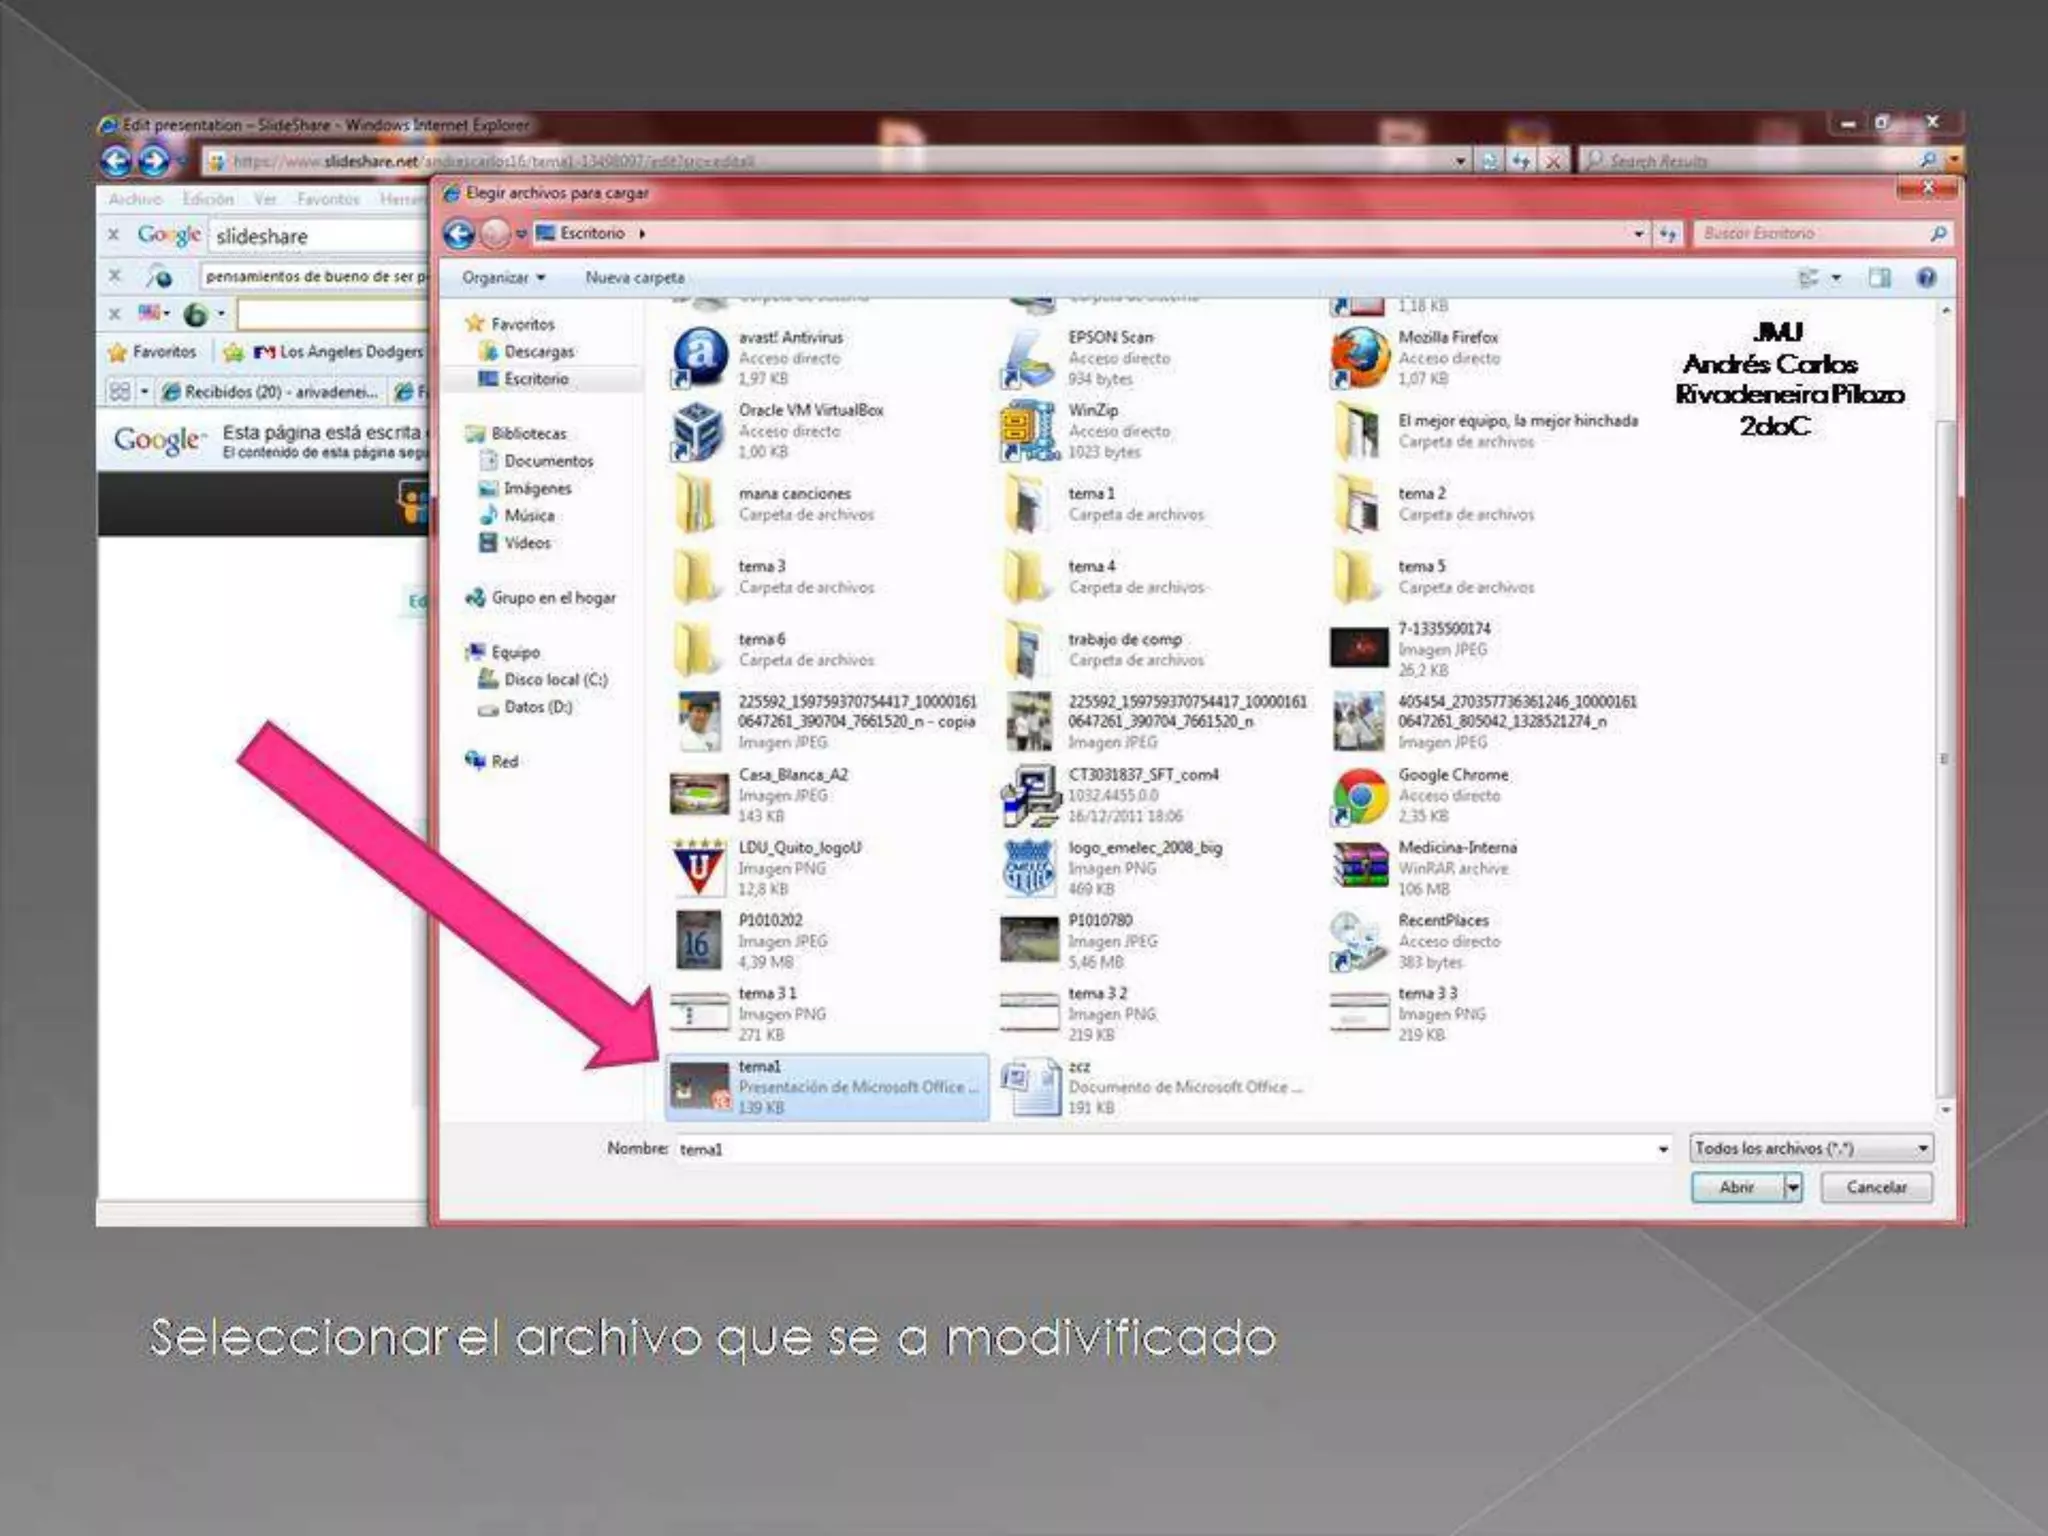Screen dimensions: 2048x1536
Task: Open Documentos under Bibliotecas
Action: pyautogui.click(x=548, y=461)
